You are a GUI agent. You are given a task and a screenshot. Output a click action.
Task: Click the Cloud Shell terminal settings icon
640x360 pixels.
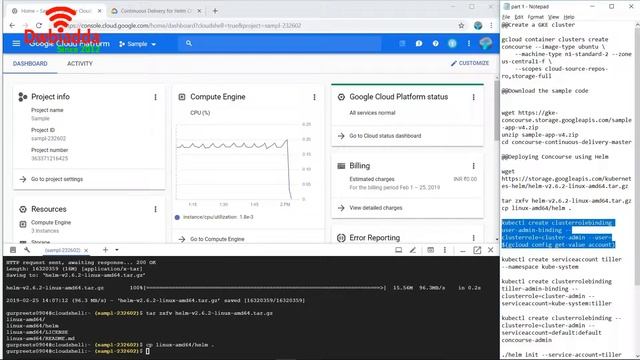(x=430, y=250)
